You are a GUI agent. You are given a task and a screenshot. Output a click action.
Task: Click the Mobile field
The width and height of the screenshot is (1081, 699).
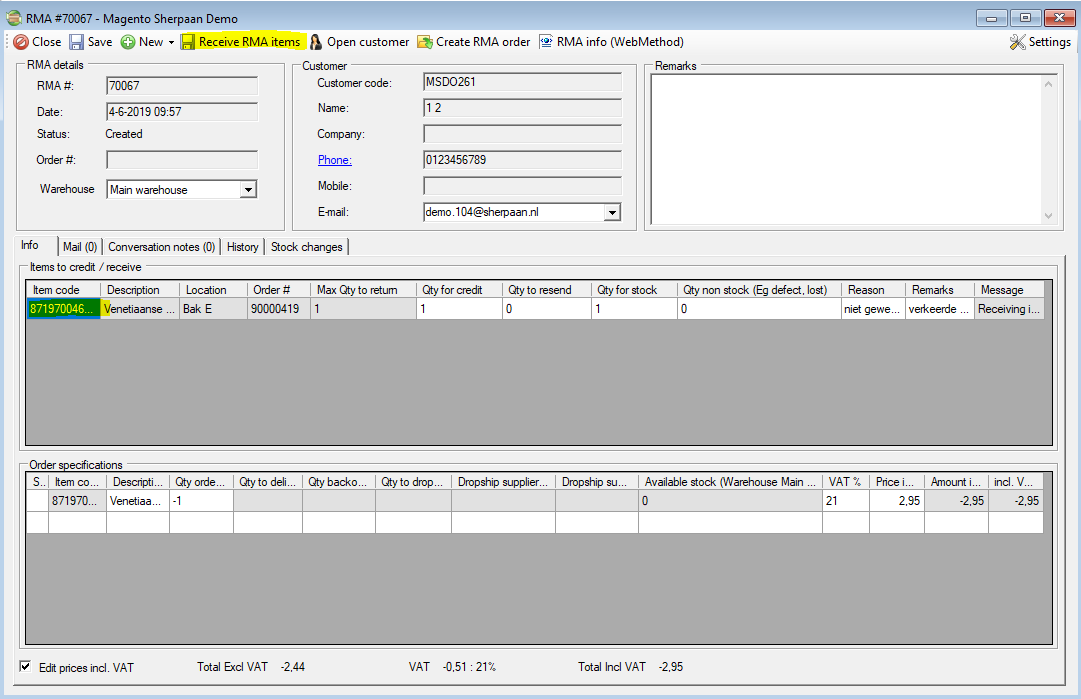(x=522, y=186)
